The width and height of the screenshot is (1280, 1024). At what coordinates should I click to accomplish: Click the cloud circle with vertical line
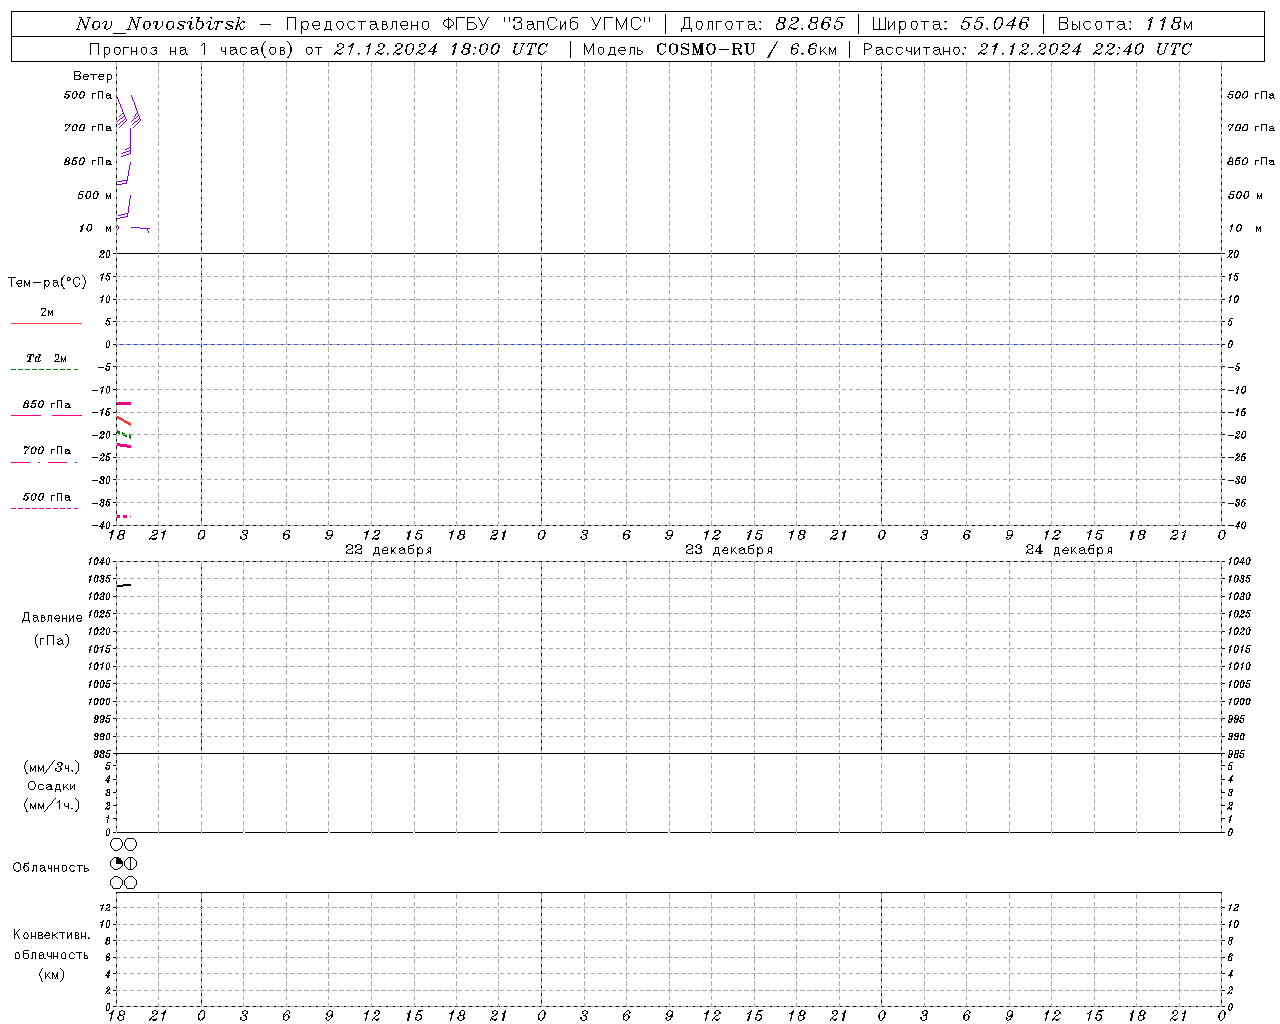pos(130,863)
